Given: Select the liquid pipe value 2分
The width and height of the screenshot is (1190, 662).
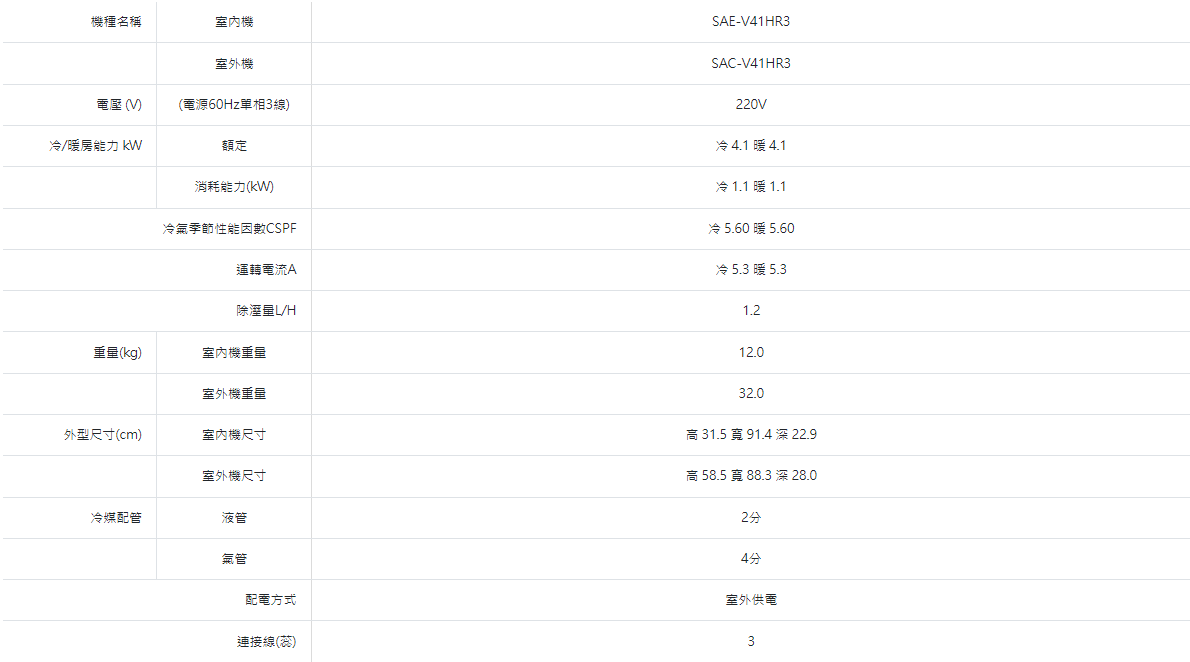Looking at the screenshot, I should pyautogui.click(x=751, y=517).
